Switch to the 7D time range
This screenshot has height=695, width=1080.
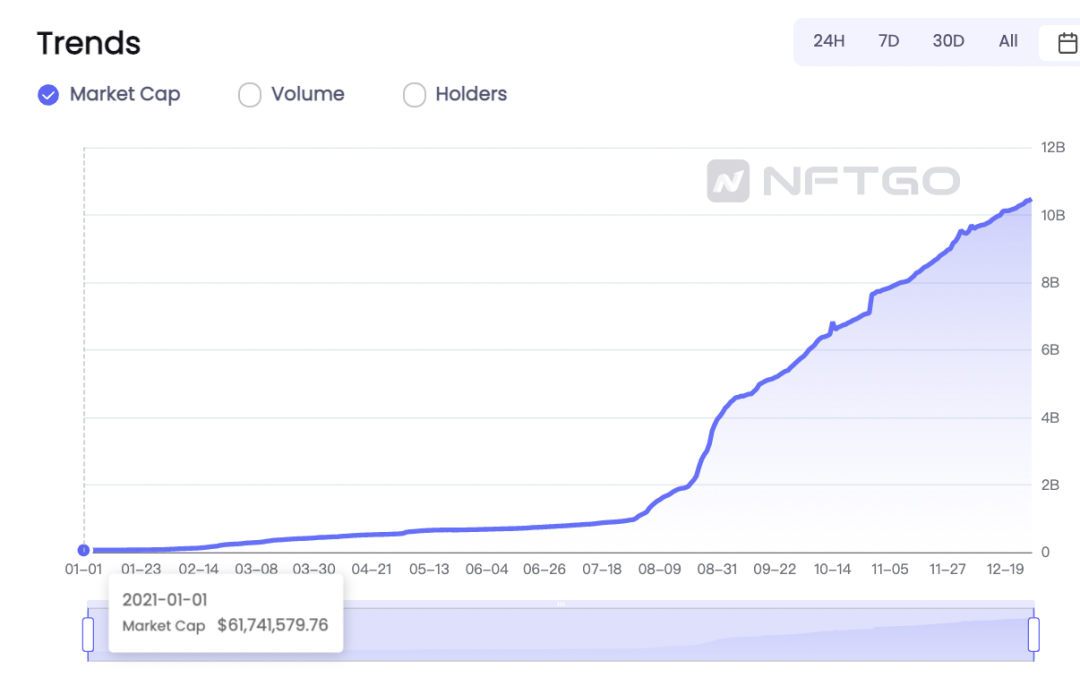[889, 41]
